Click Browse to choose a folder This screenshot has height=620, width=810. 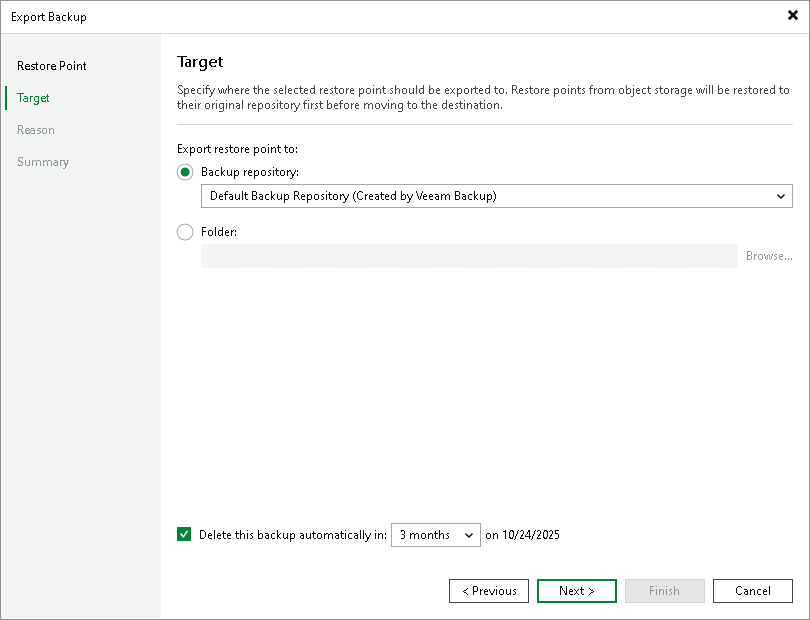tap(768, 256)
